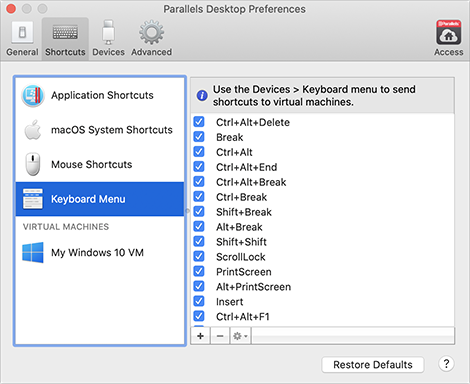This screenshot has height=384, width=470.
Task: Toggle the Alt+Break checkbox
Action: (199, 227)
